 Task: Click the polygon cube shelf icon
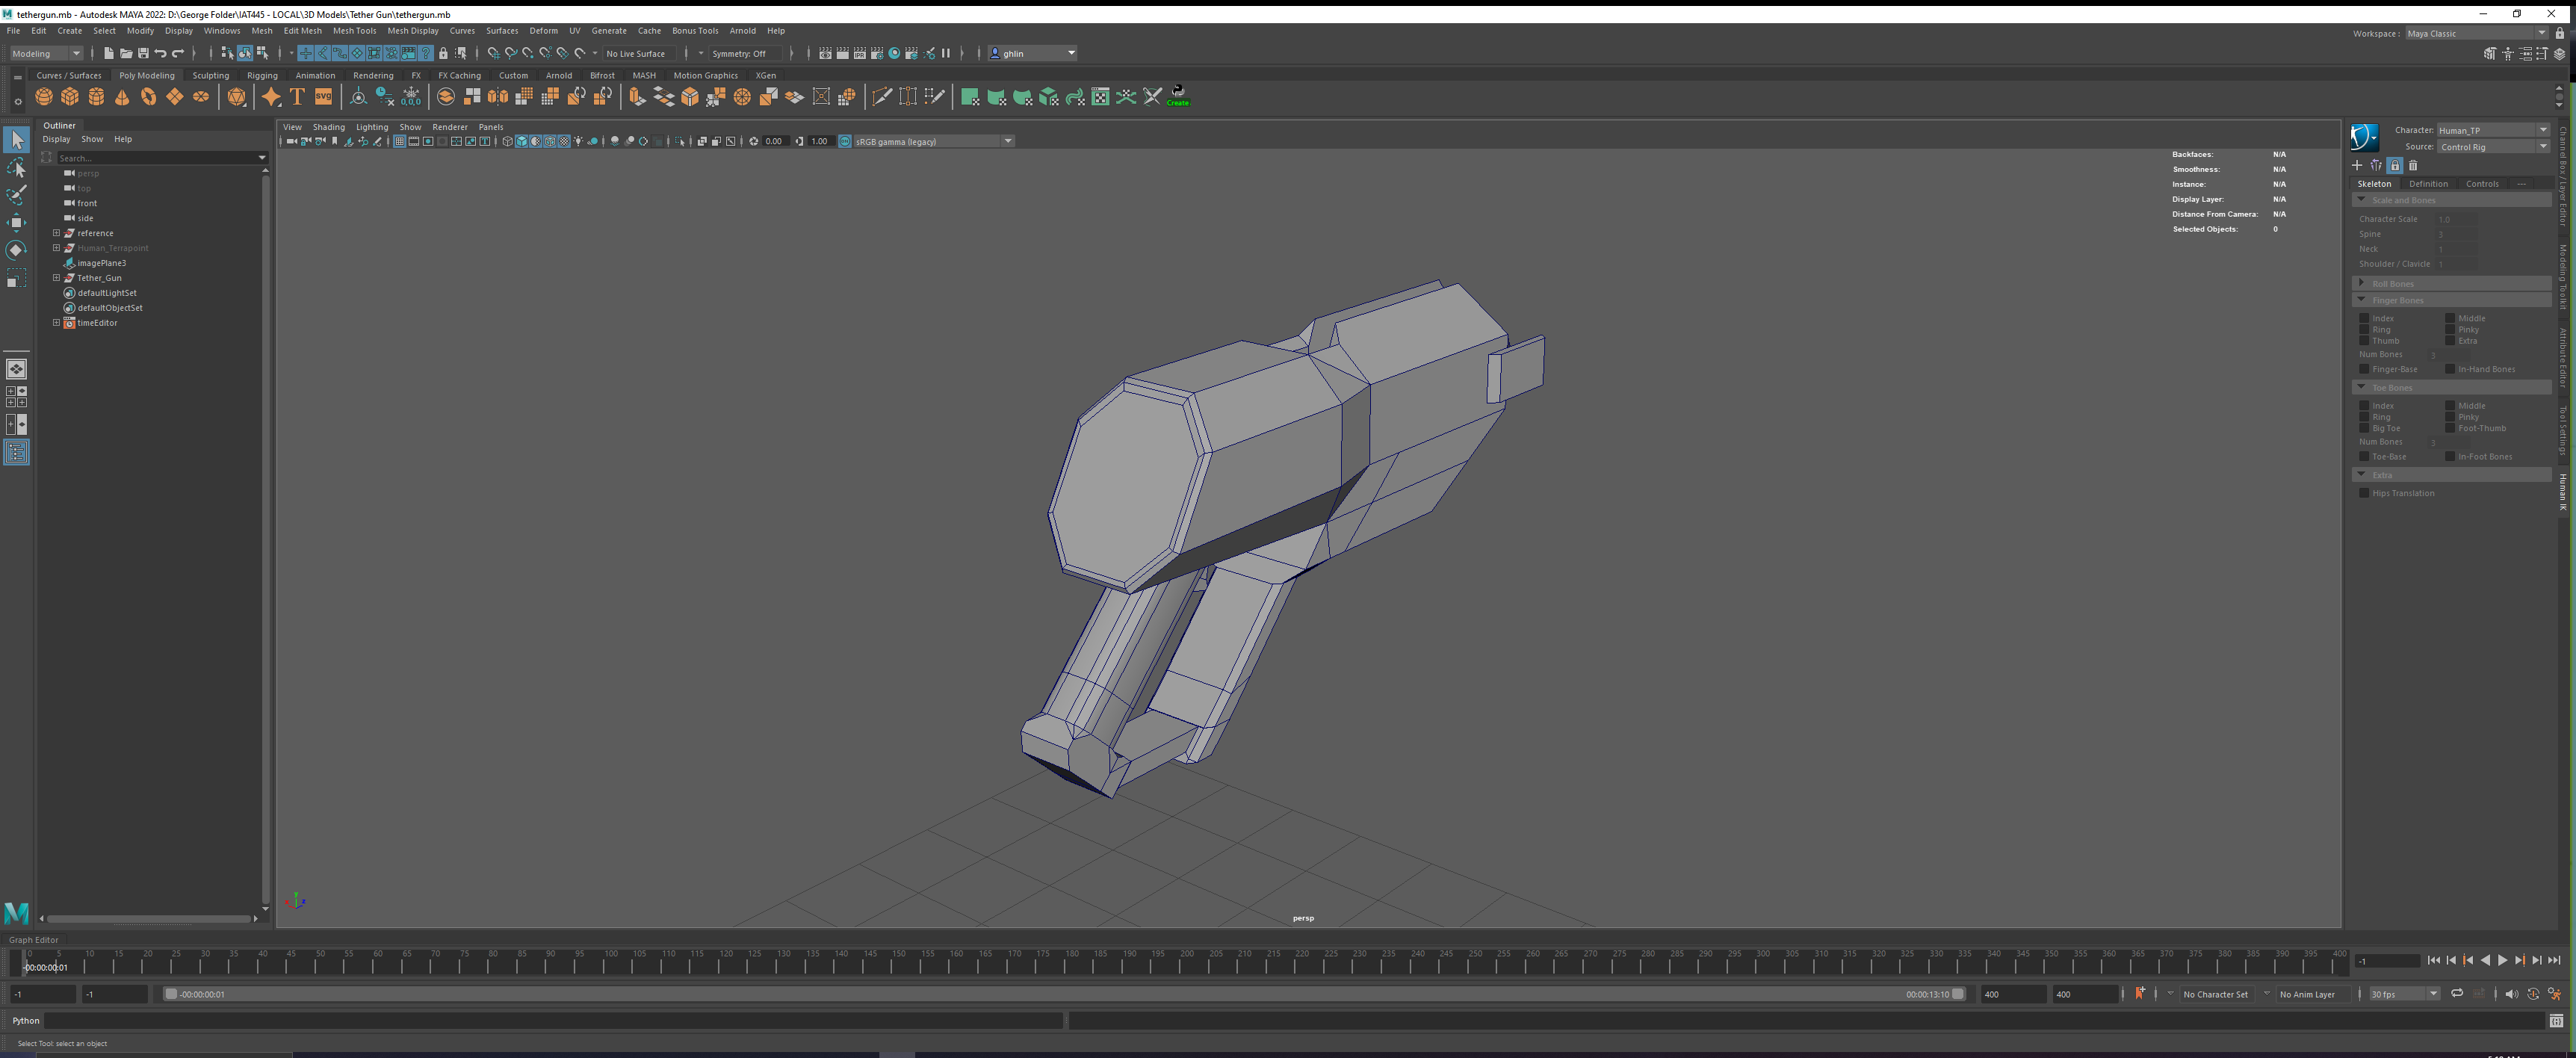coord(70,97)
